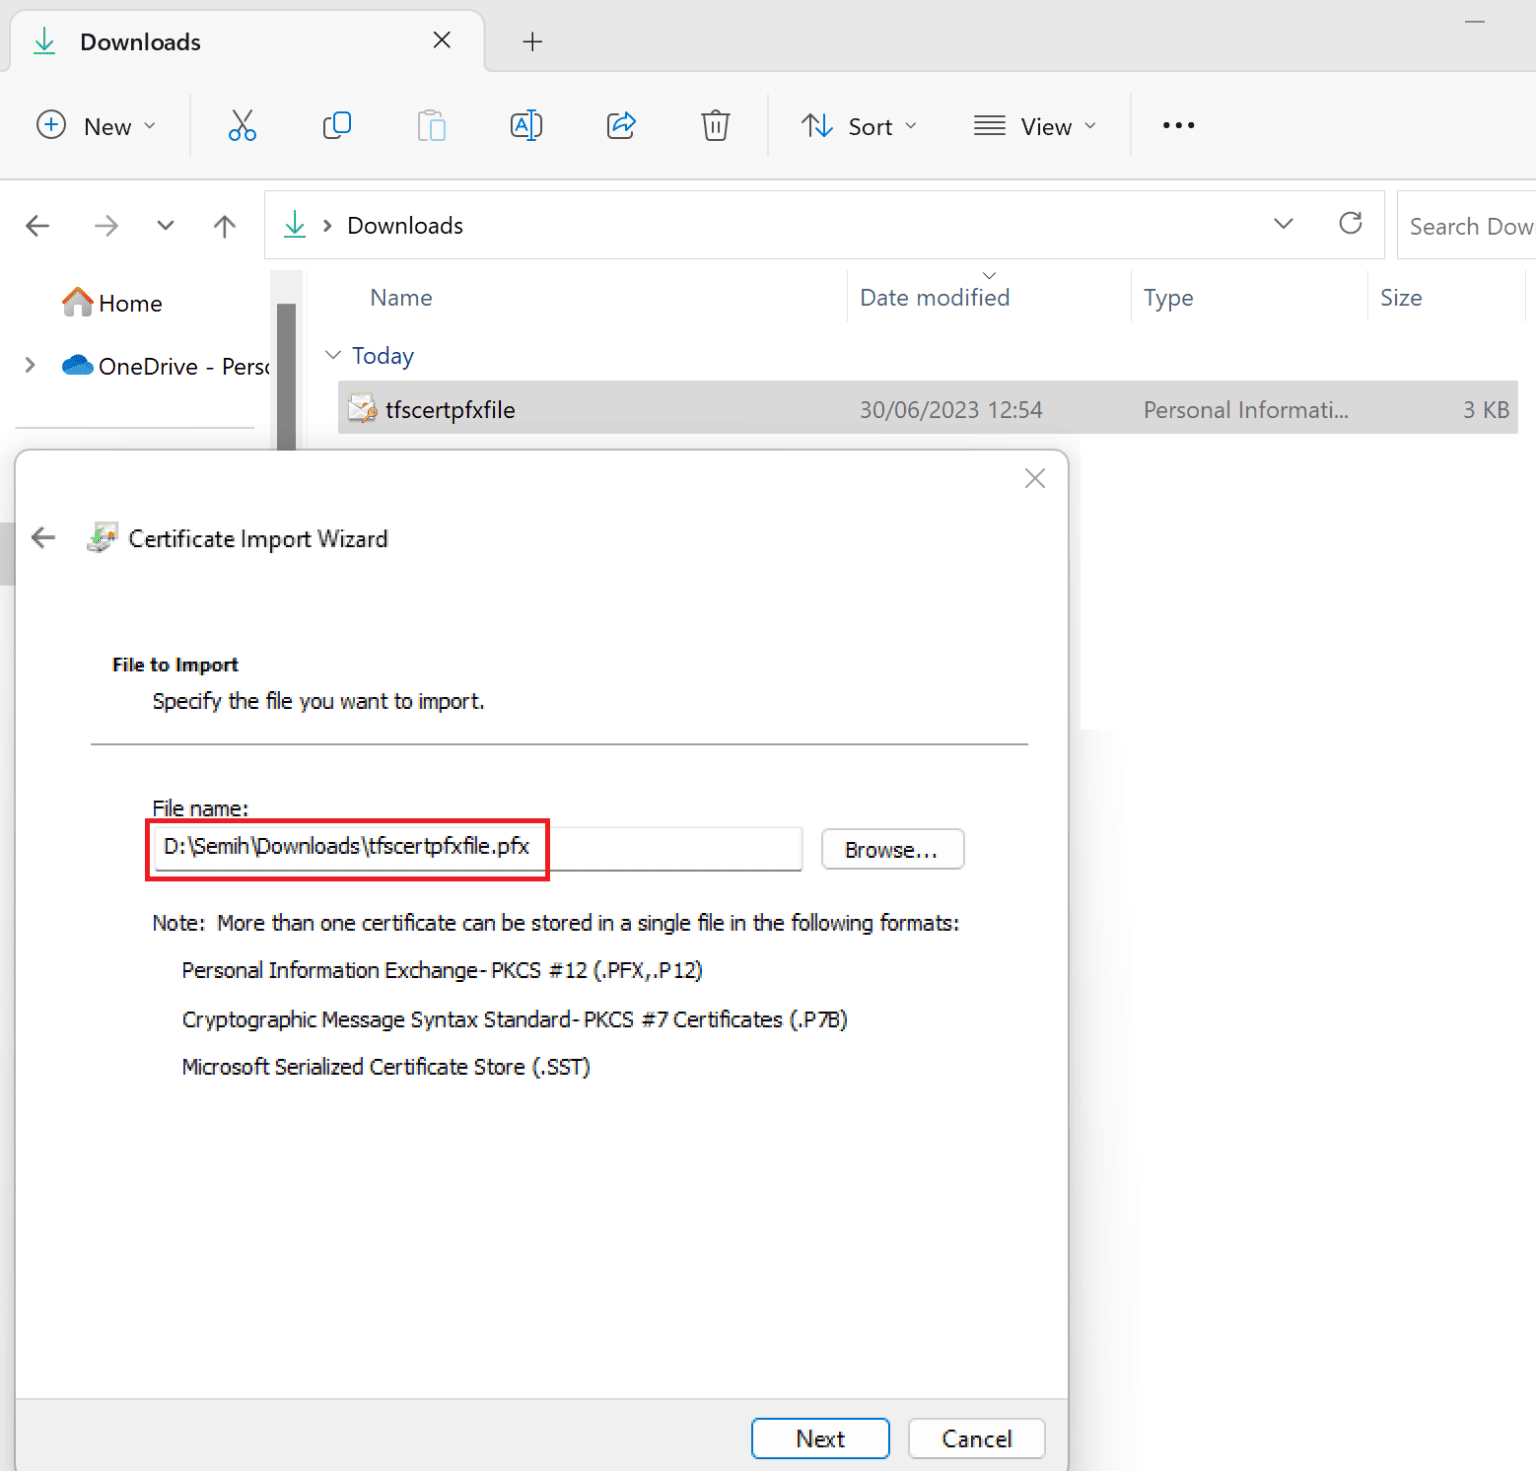The width and height of the screenshot is (1536, 1471).
Task: Expand the OneDrive - Personal tree item
Action: (29, 365)
